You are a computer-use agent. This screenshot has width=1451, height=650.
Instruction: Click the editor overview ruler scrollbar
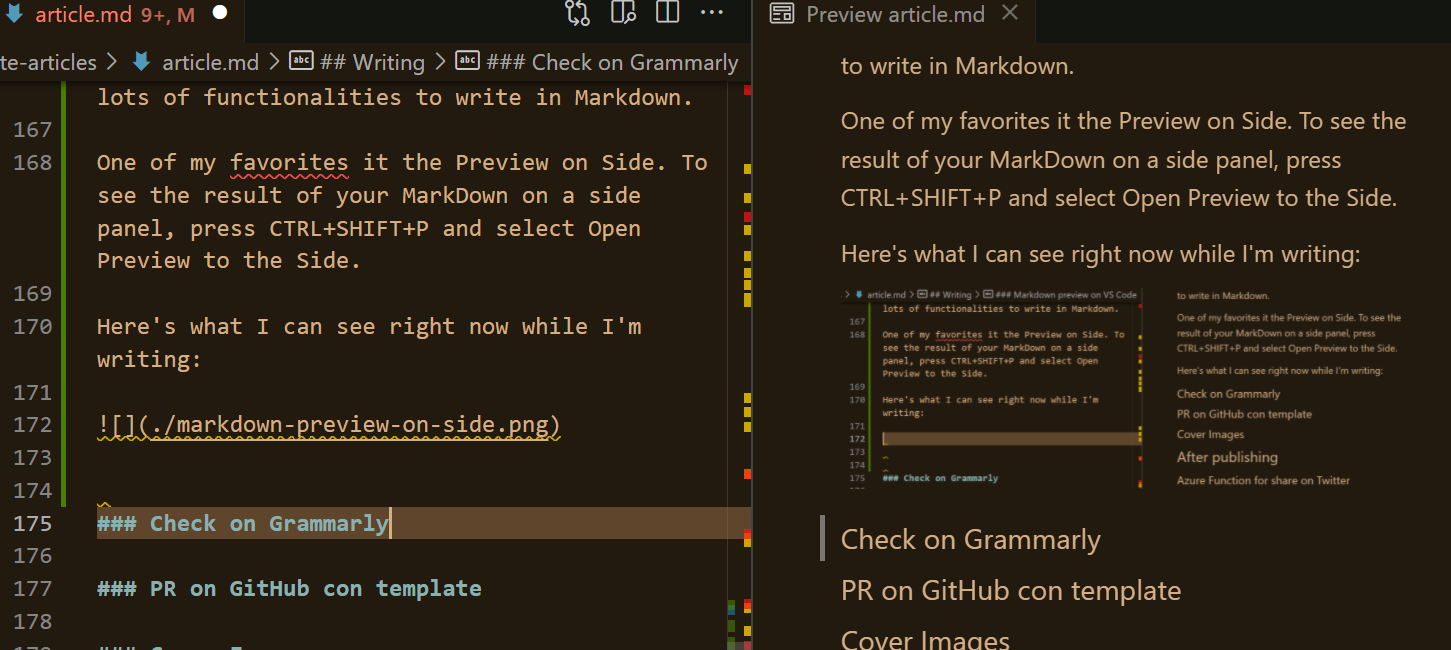pos(746,350)
